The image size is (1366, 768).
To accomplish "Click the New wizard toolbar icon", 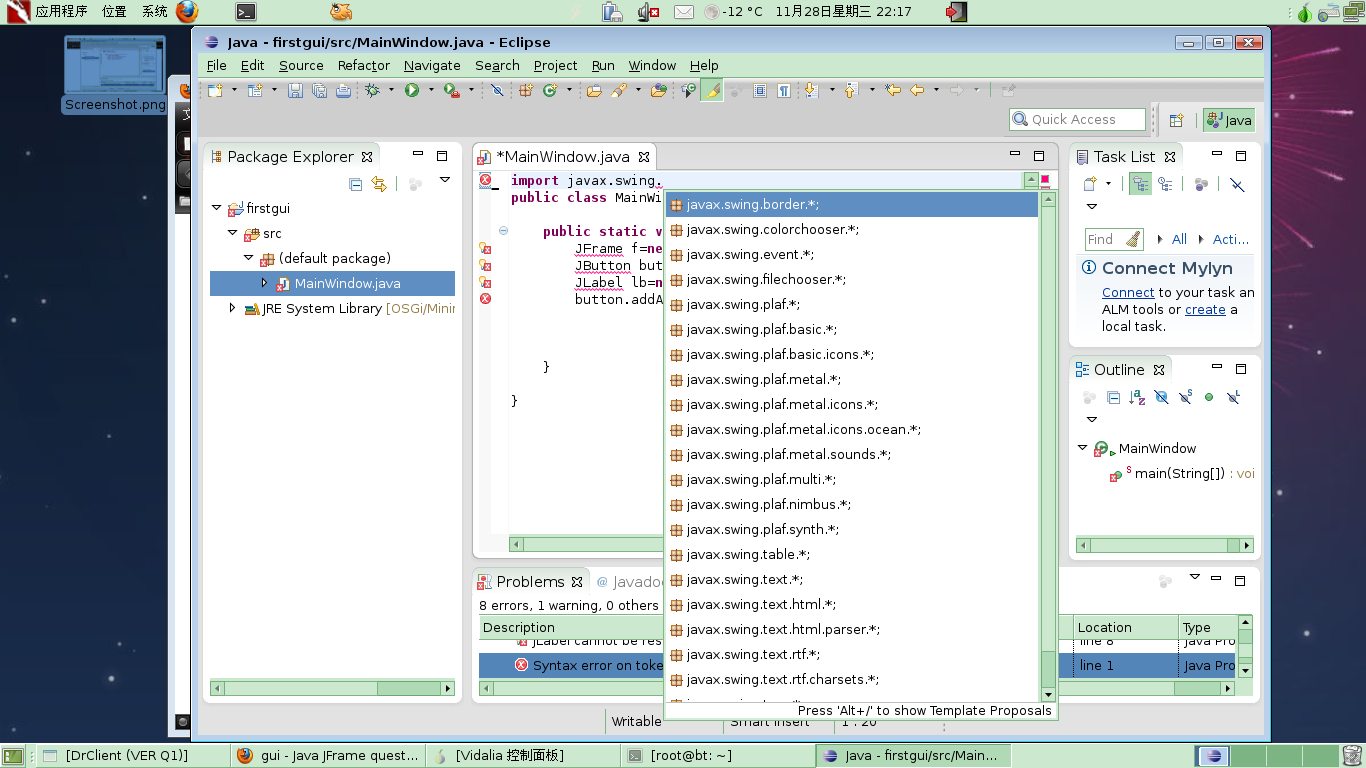I will (214, 90).
